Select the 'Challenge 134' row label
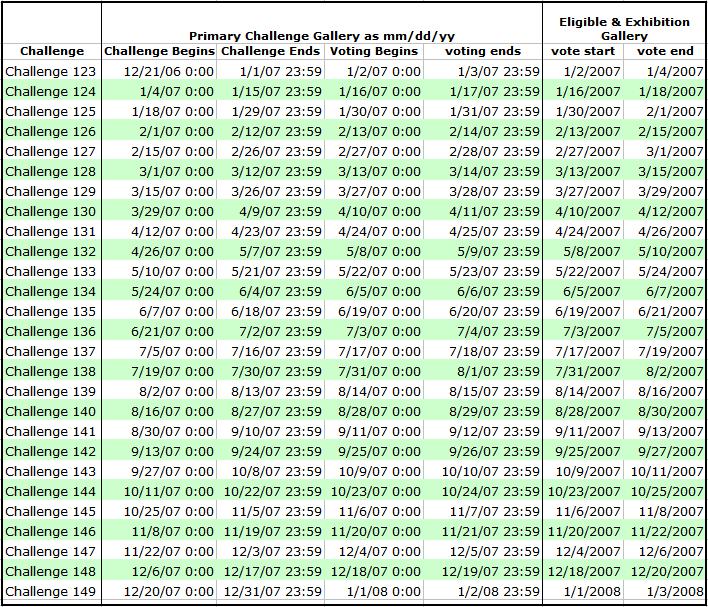This screenshot has width=708, height=607. tap(51, 291)
